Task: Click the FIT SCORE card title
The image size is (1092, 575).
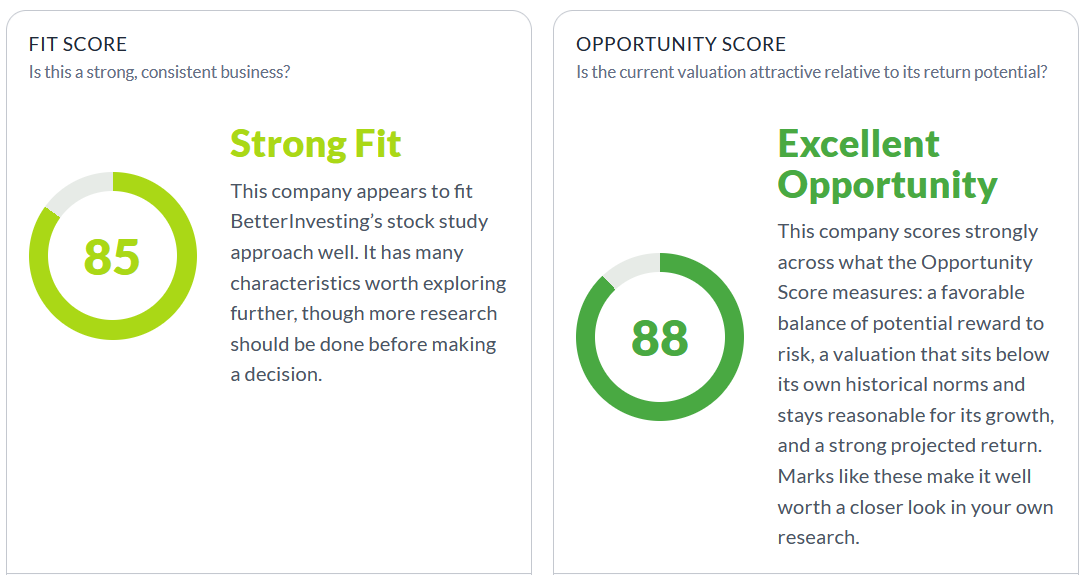Action: click(78, 45)
